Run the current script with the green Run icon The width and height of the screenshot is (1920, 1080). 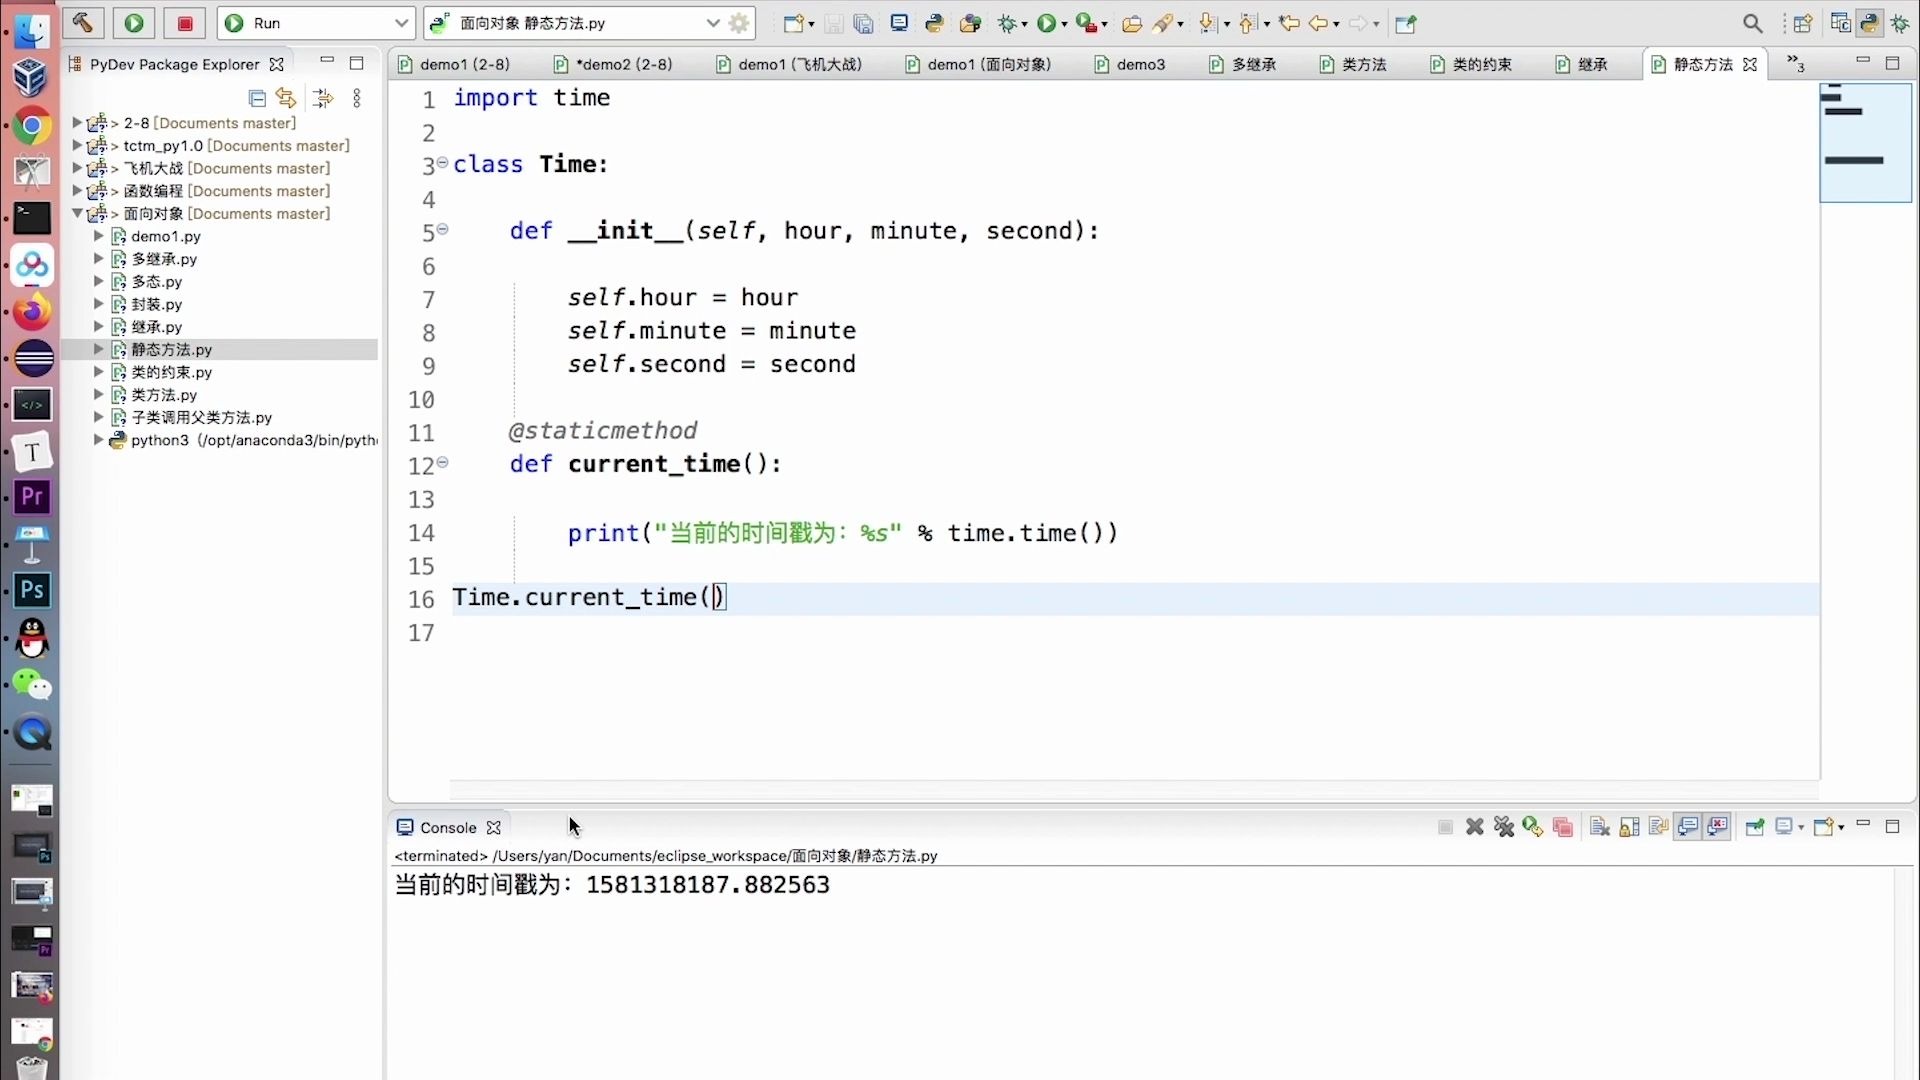click(1047, 23)
